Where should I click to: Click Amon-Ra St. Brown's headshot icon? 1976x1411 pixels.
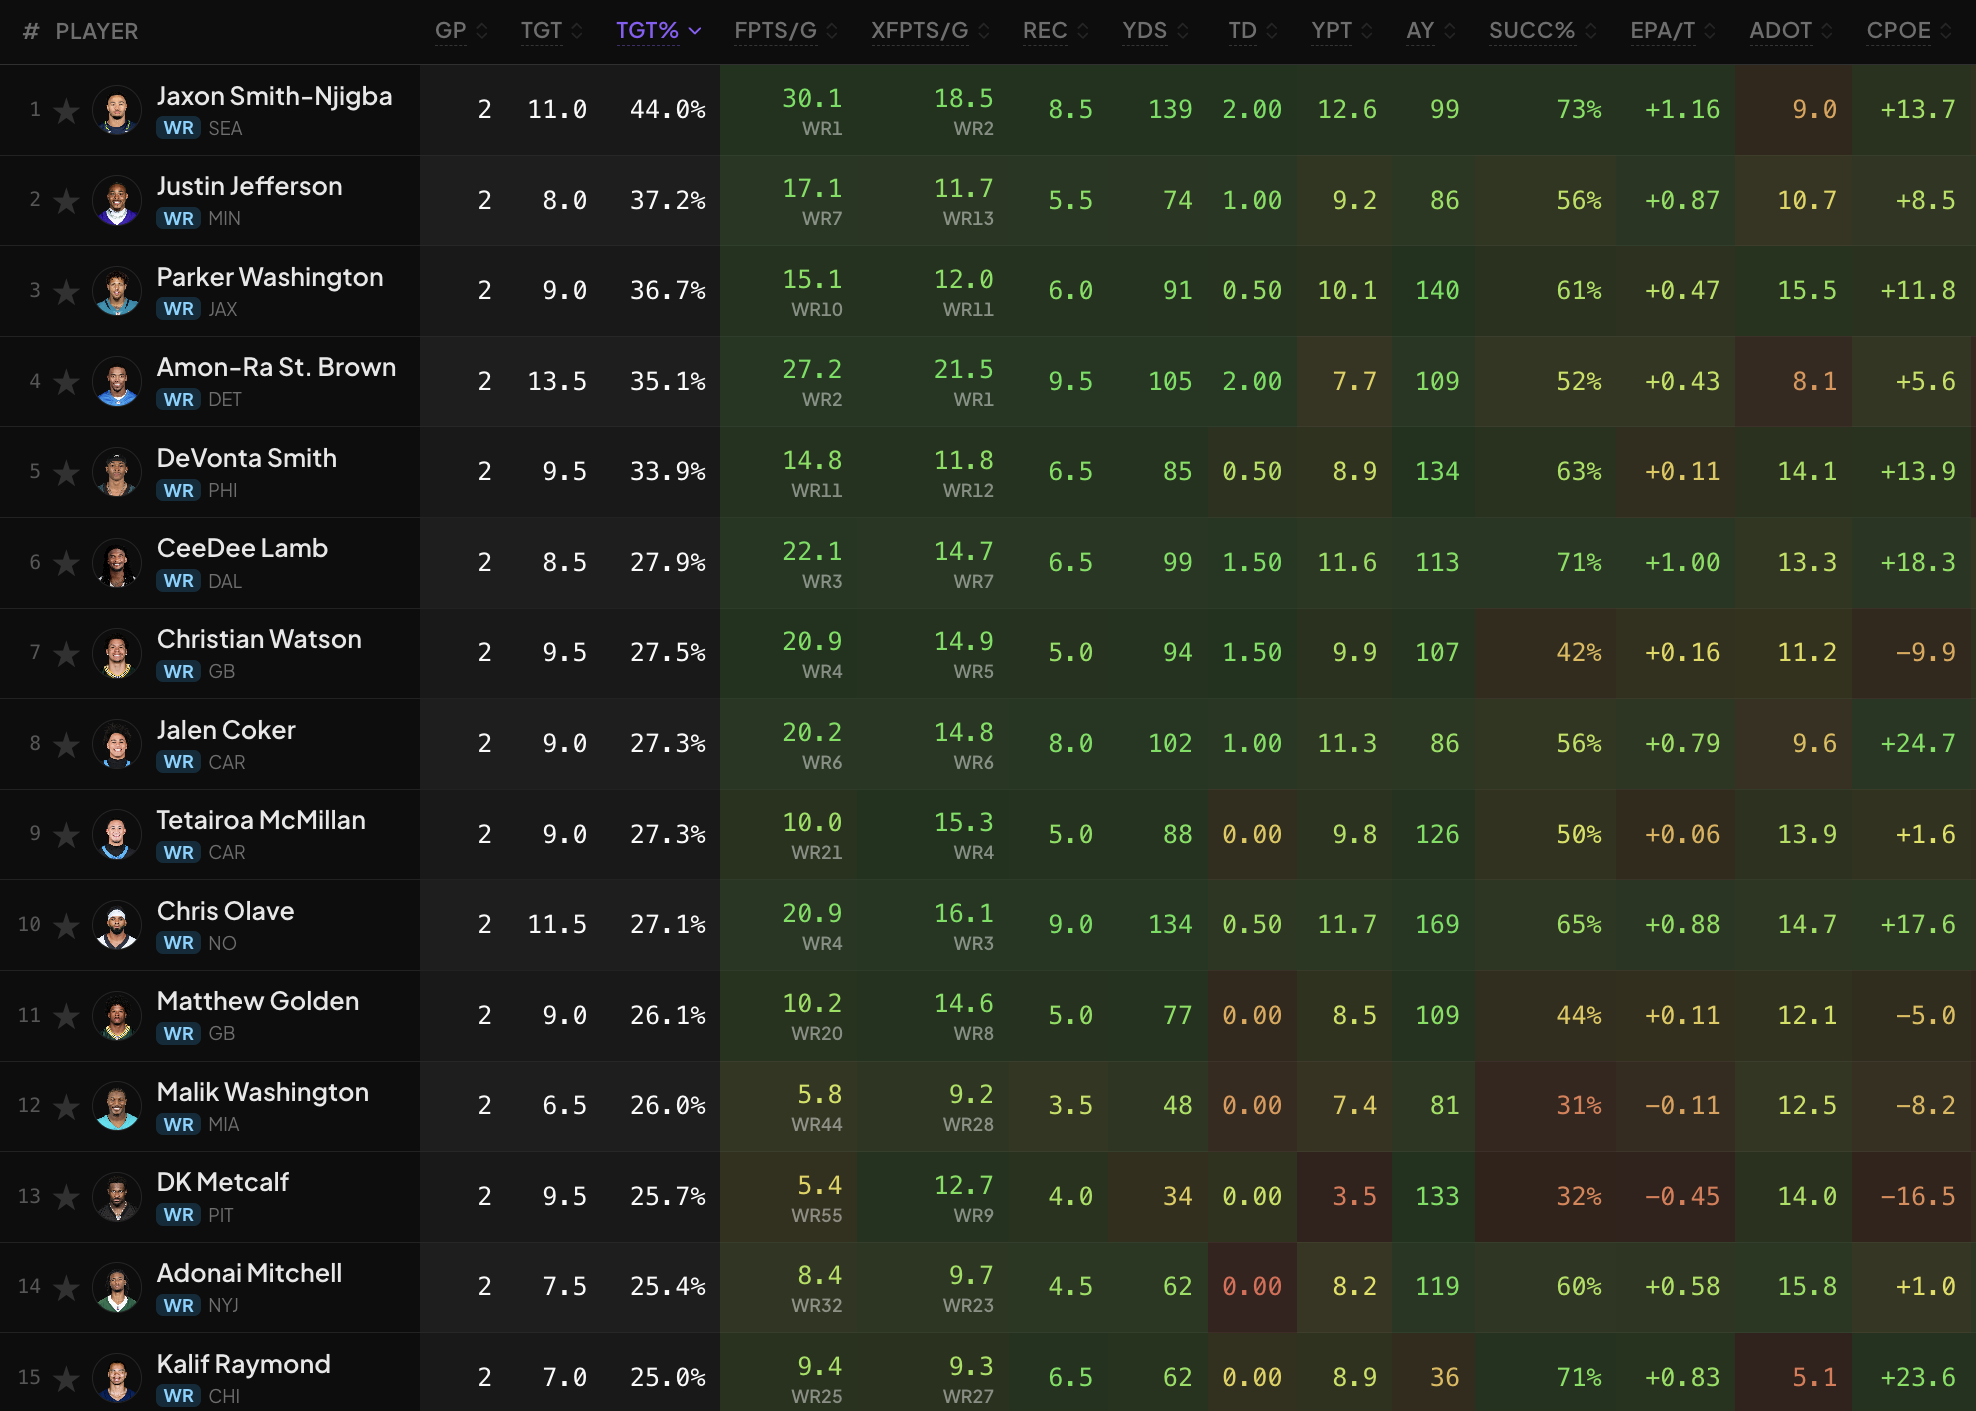pyautogui.click(x=117, y=382)
